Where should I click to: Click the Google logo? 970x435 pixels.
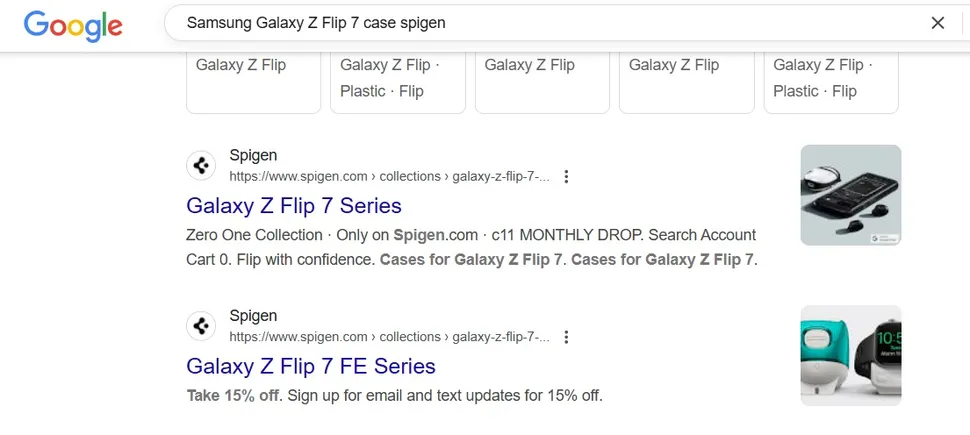pyautogui.click(x=72, y=24)
